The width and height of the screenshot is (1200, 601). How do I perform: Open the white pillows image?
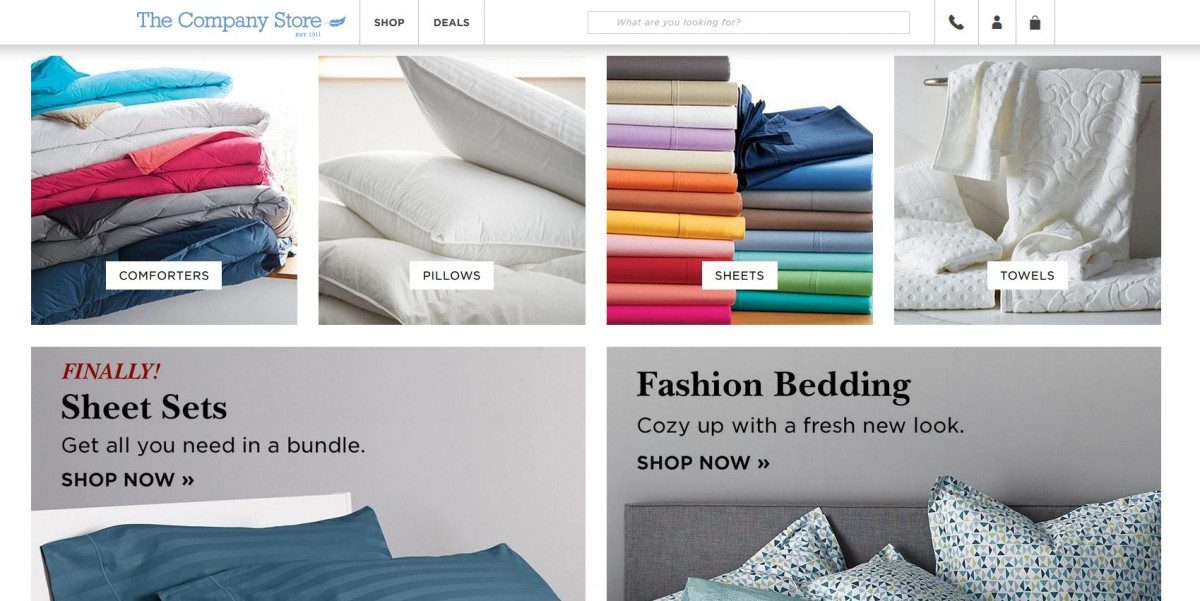coord(452,190)
